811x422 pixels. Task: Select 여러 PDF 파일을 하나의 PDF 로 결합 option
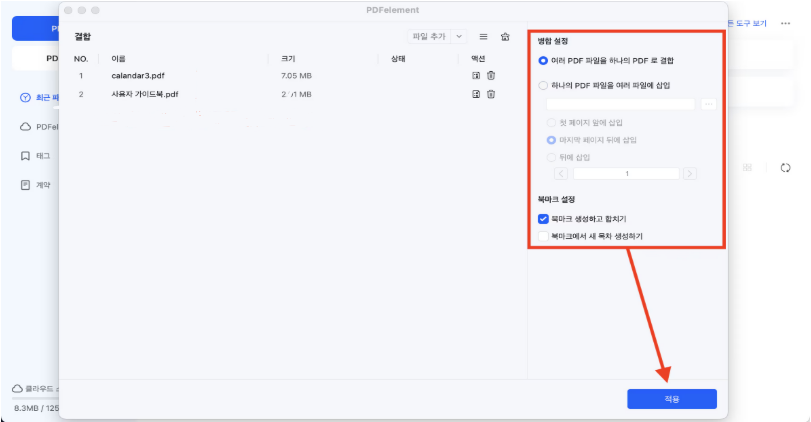click(x=544, y=61)
